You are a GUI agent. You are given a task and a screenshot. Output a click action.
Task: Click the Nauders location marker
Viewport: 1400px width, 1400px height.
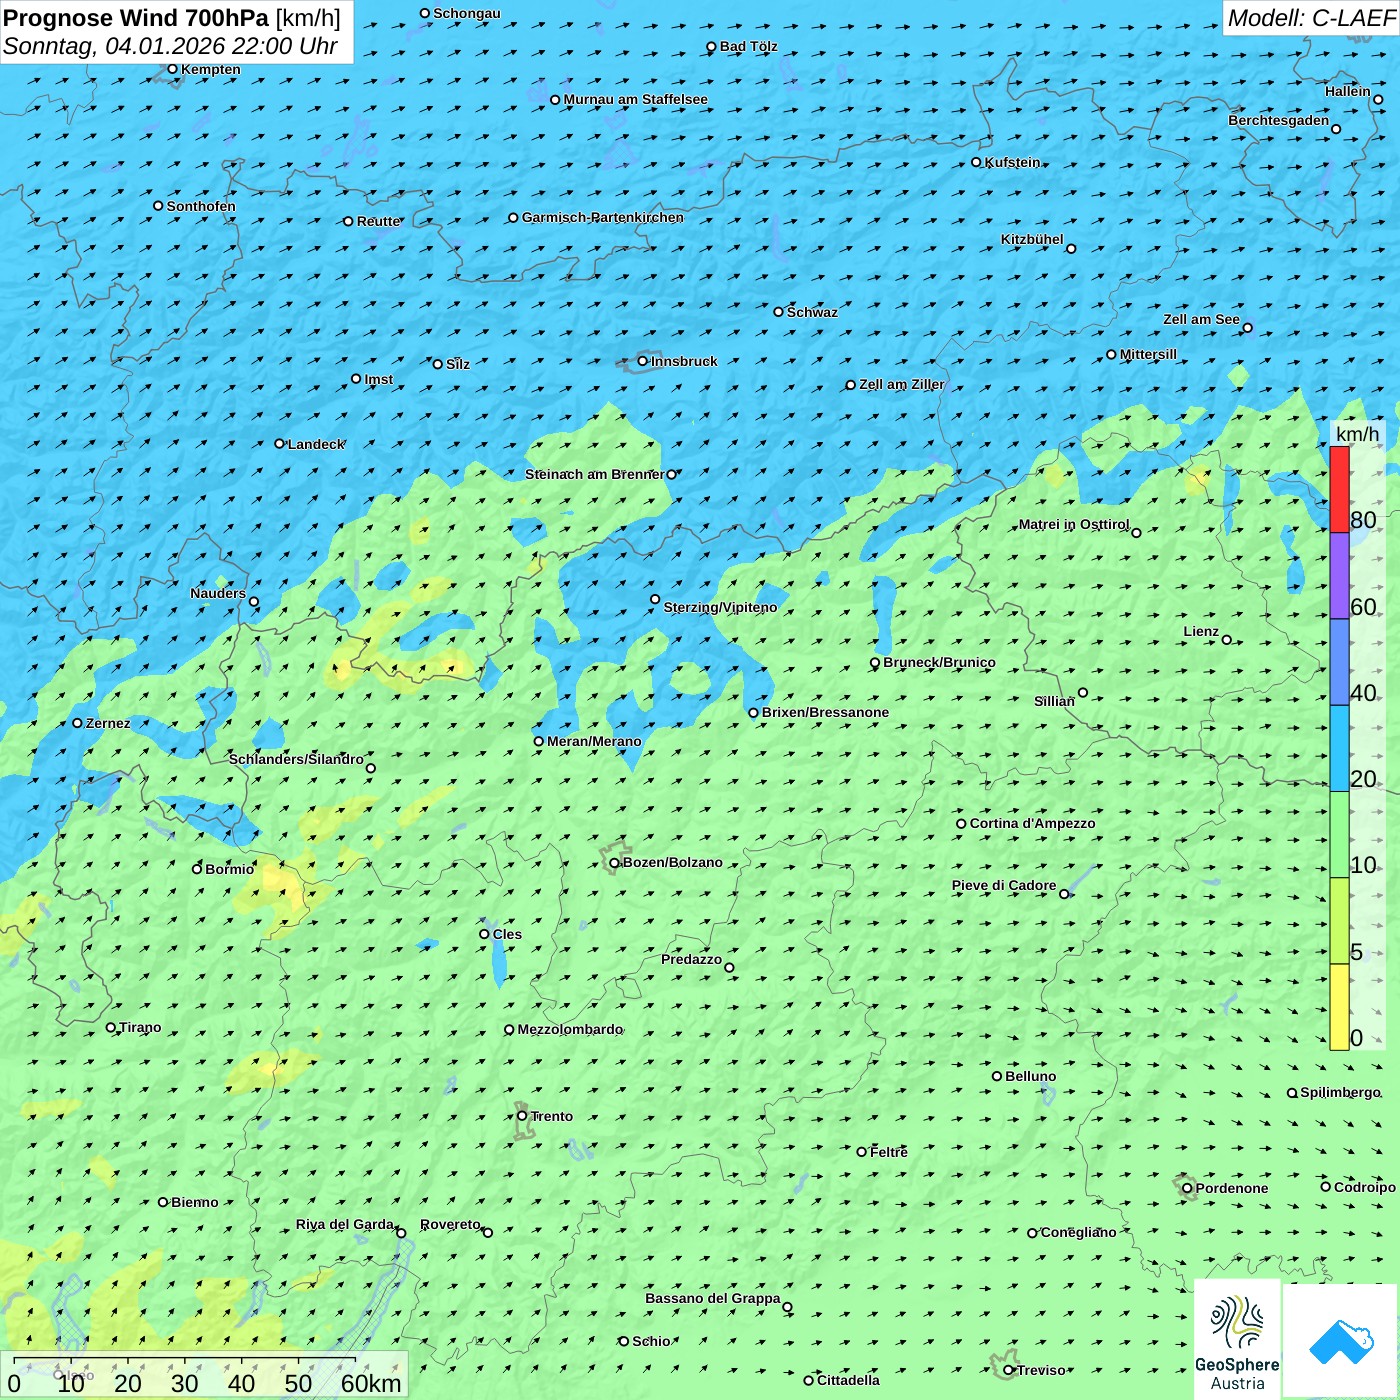254,602
